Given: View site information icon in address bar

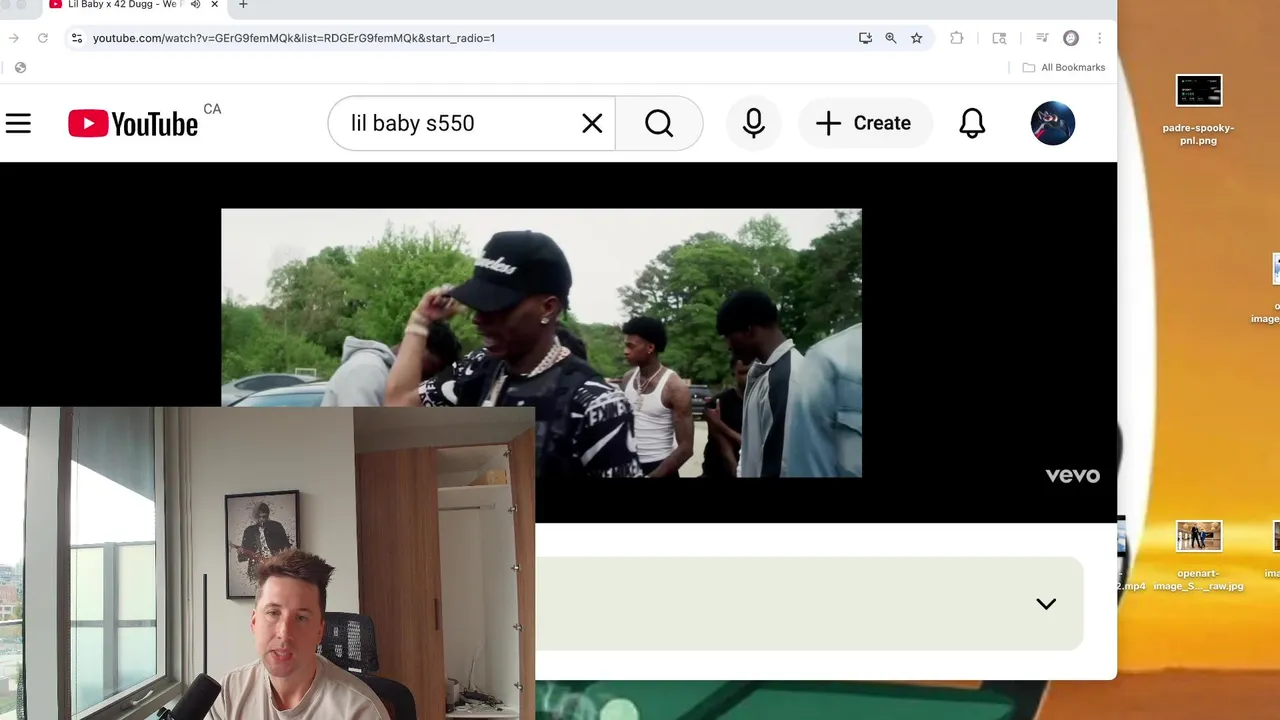Looking at the screenshot, I should [76, 38].
